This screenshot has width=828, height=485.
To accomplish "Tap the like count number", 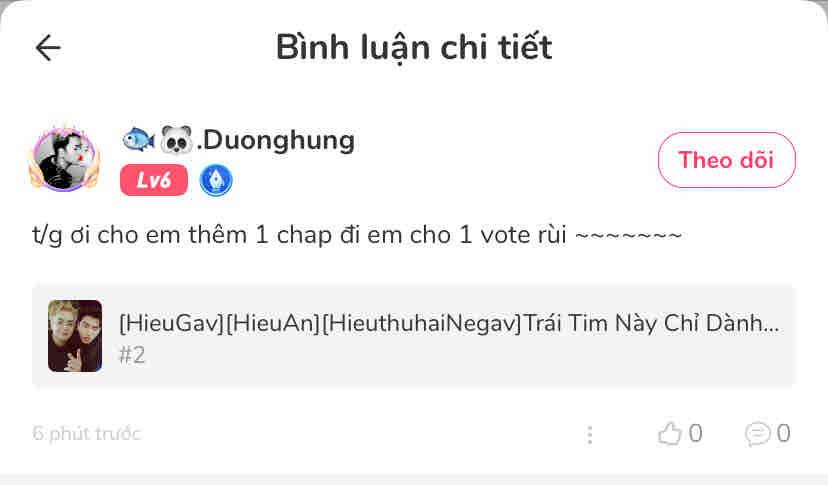I will [x=695, y=434].
